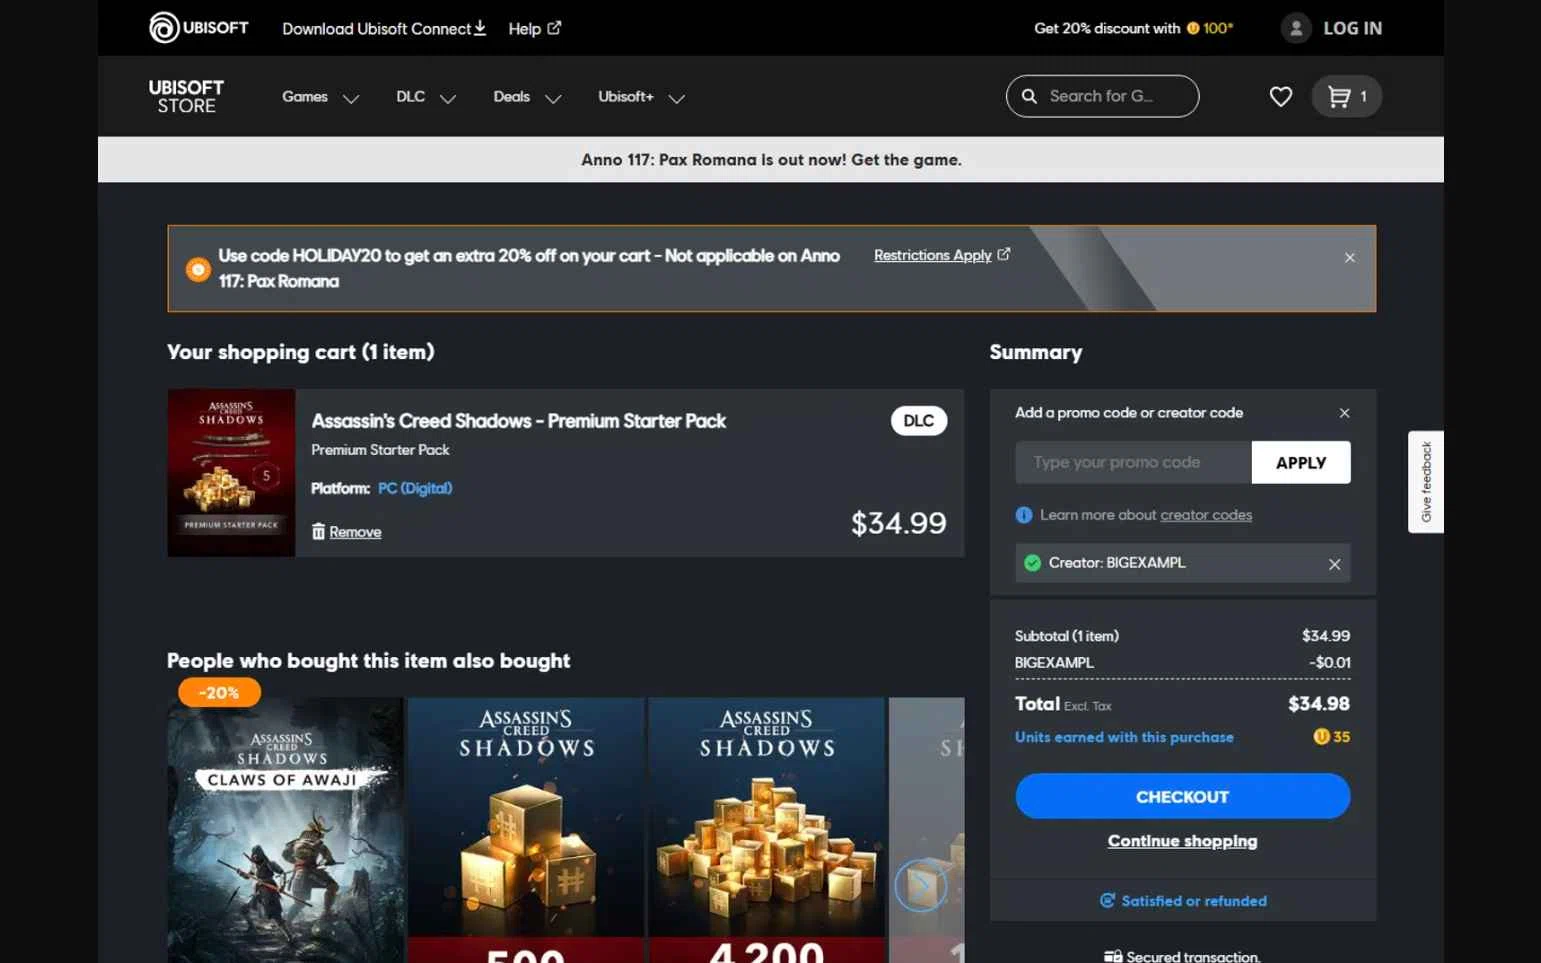The height and width of the screenshot is (963, 1541).
Task: Click the Ubisoft Store logo
Action: point(186,96)
